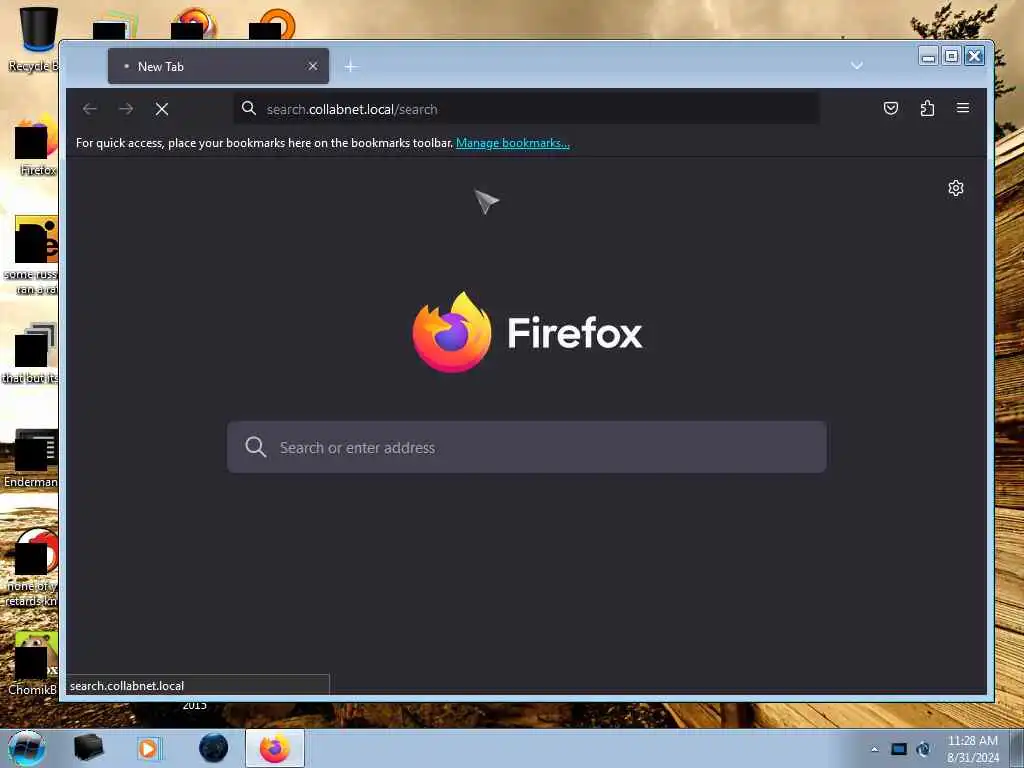Select the Enderman desktop icon
This screenshot has width=1024, height=768.
(x=31, y=458)
